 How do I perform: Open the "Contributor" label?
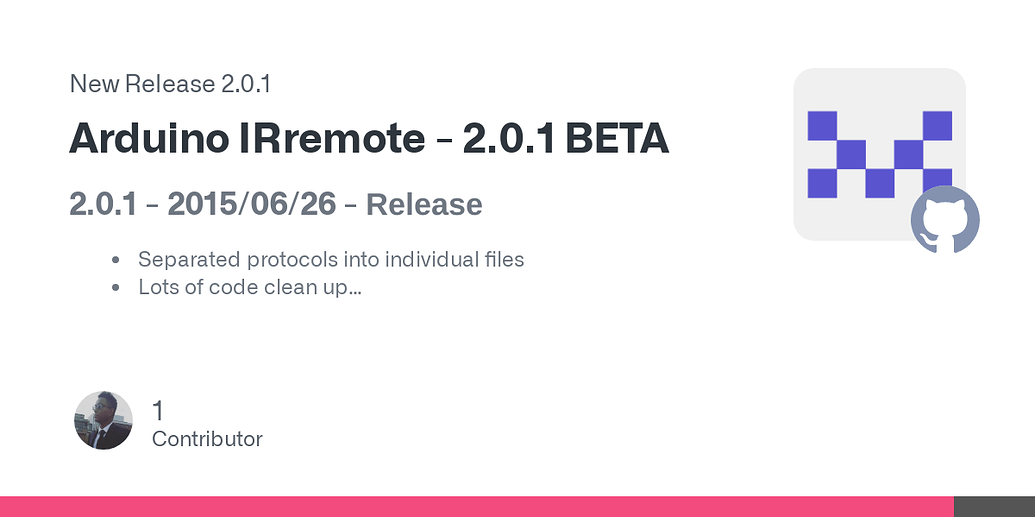click(207, 439)
